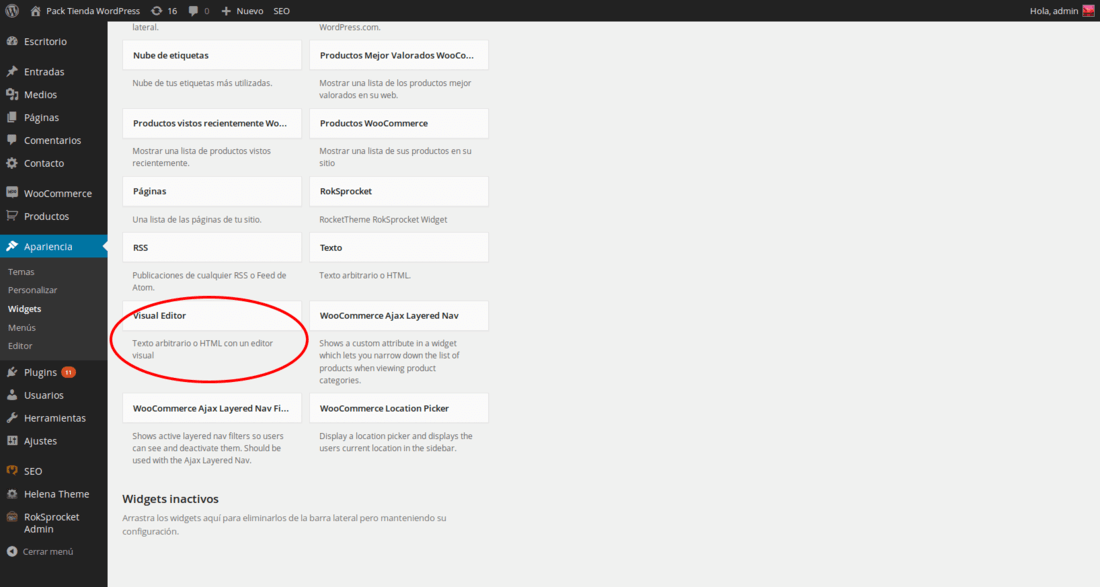Open WooCommerce sidebar menu label
The height and width of the screenshot is (587, 1100).
point(58,193)
